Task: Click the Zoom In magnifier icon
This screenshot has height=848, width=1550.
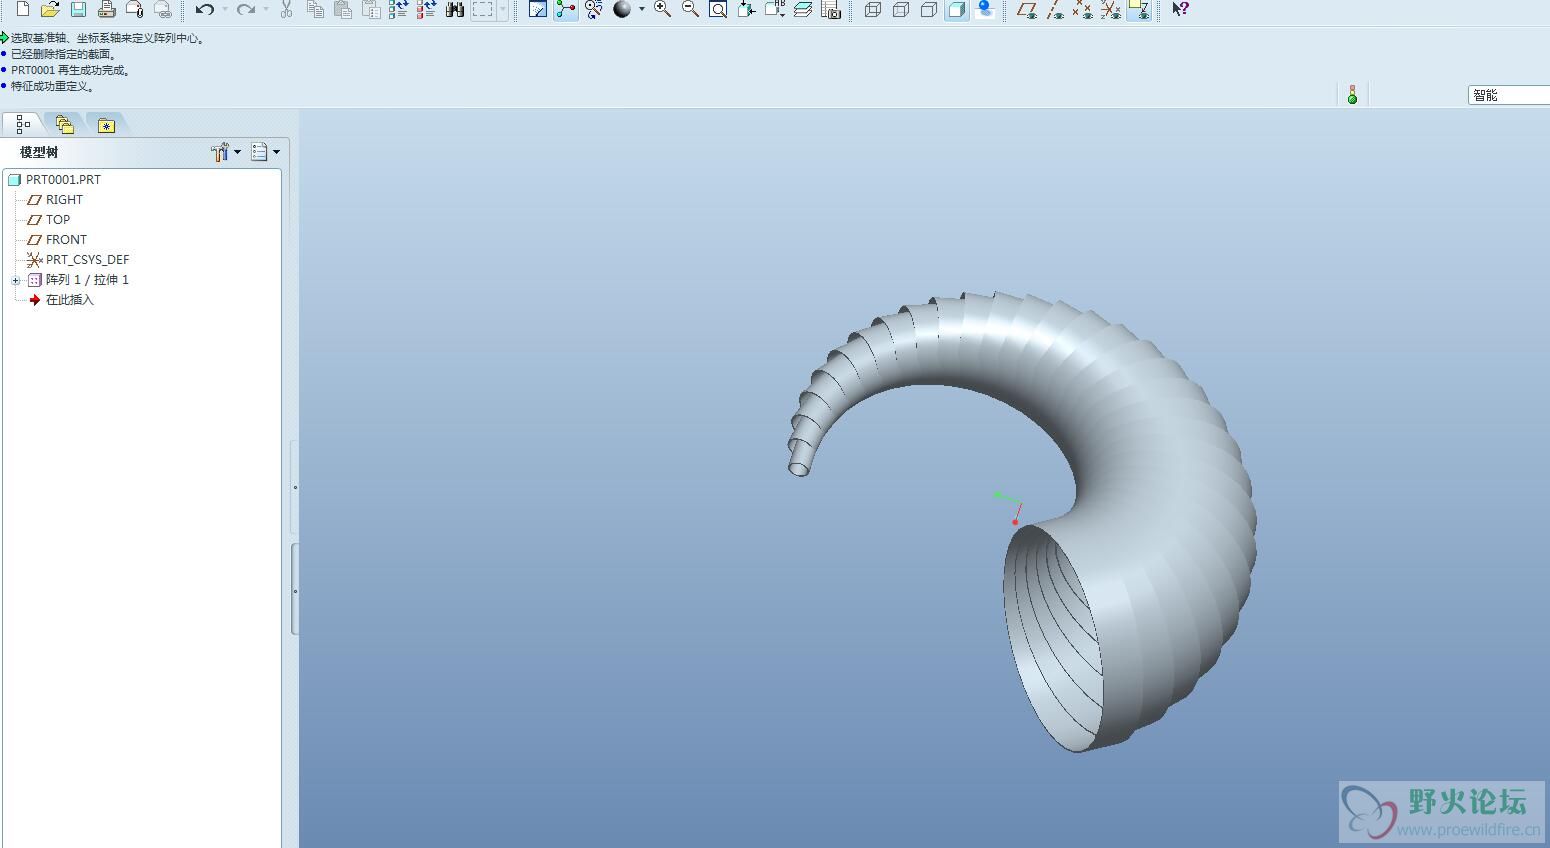Action: click(662, 10)
